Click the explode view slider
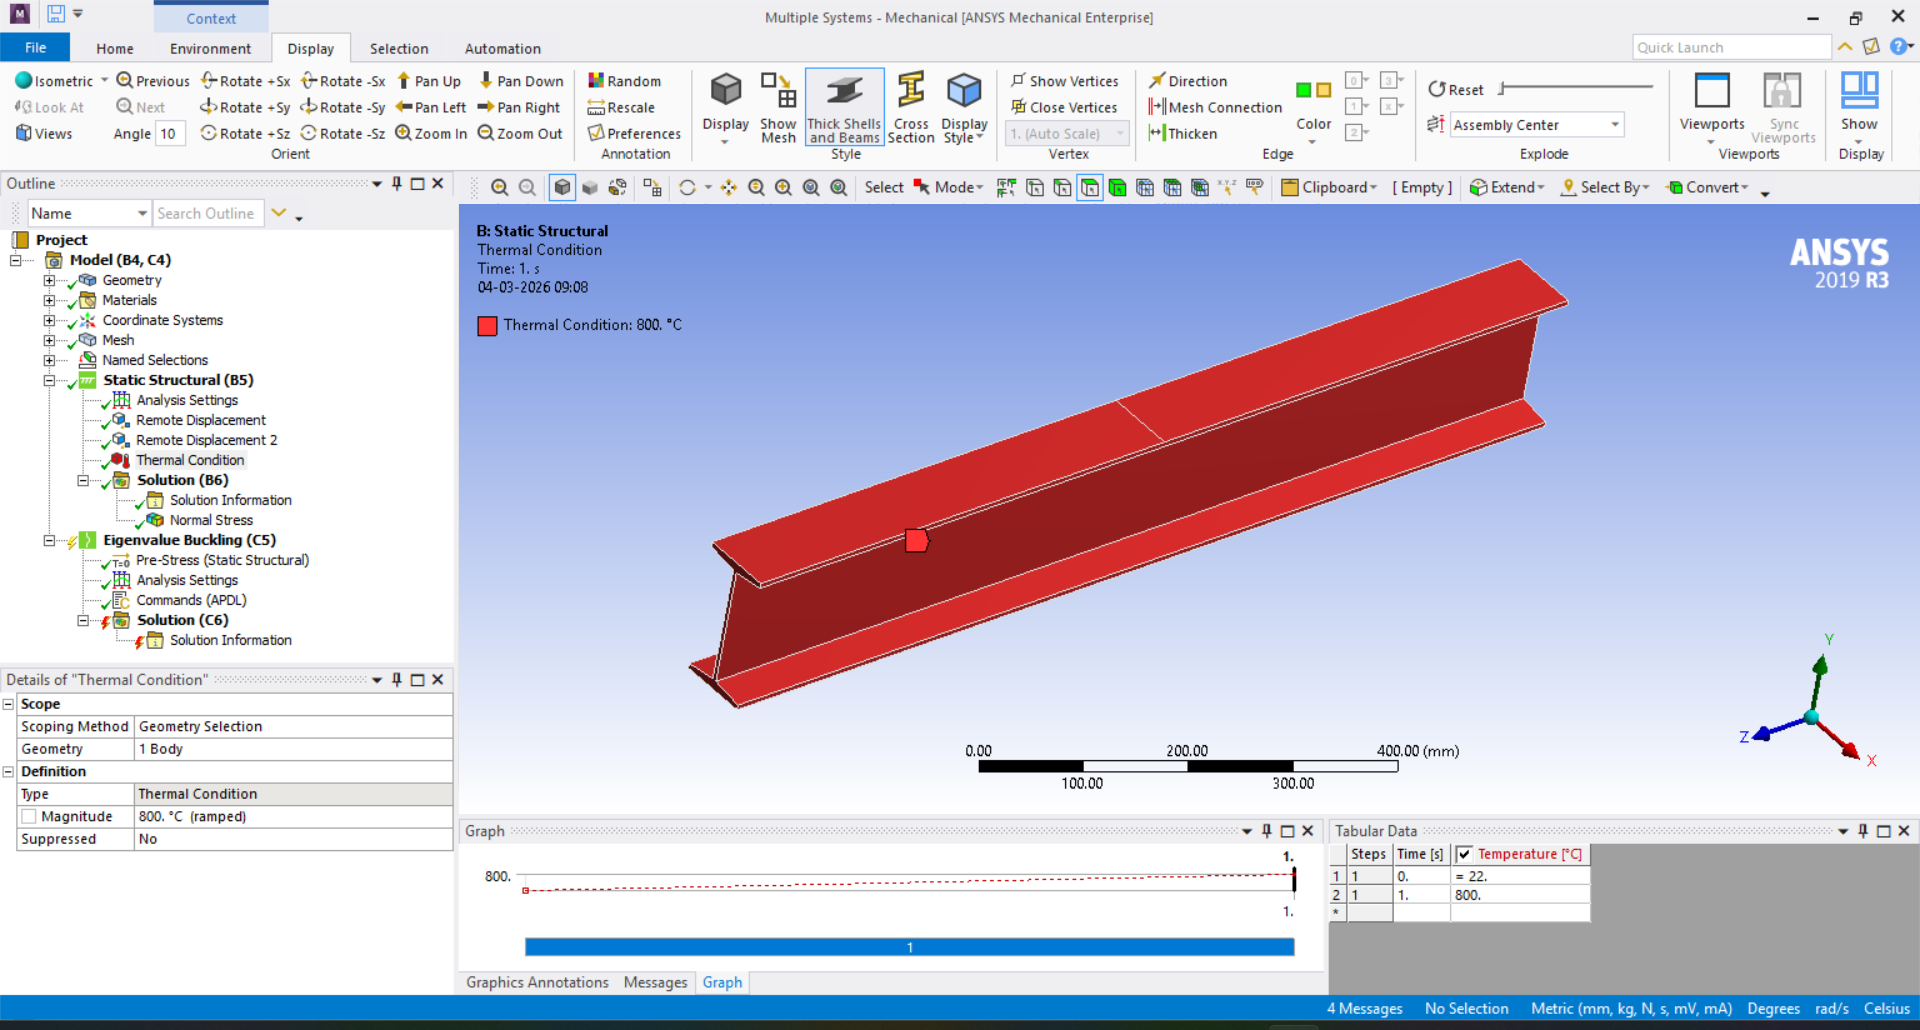 (x=1576, y=88)
